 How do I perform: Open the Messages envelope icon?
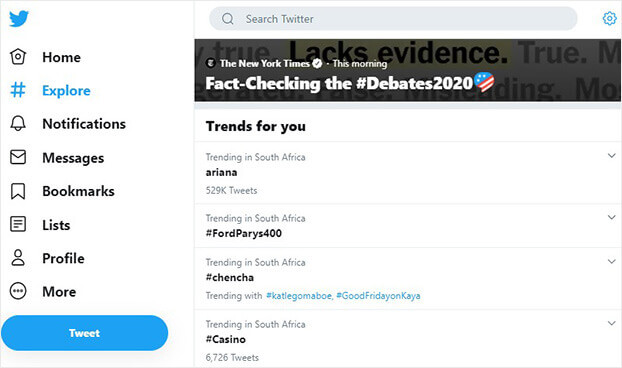tap(18, 157)
